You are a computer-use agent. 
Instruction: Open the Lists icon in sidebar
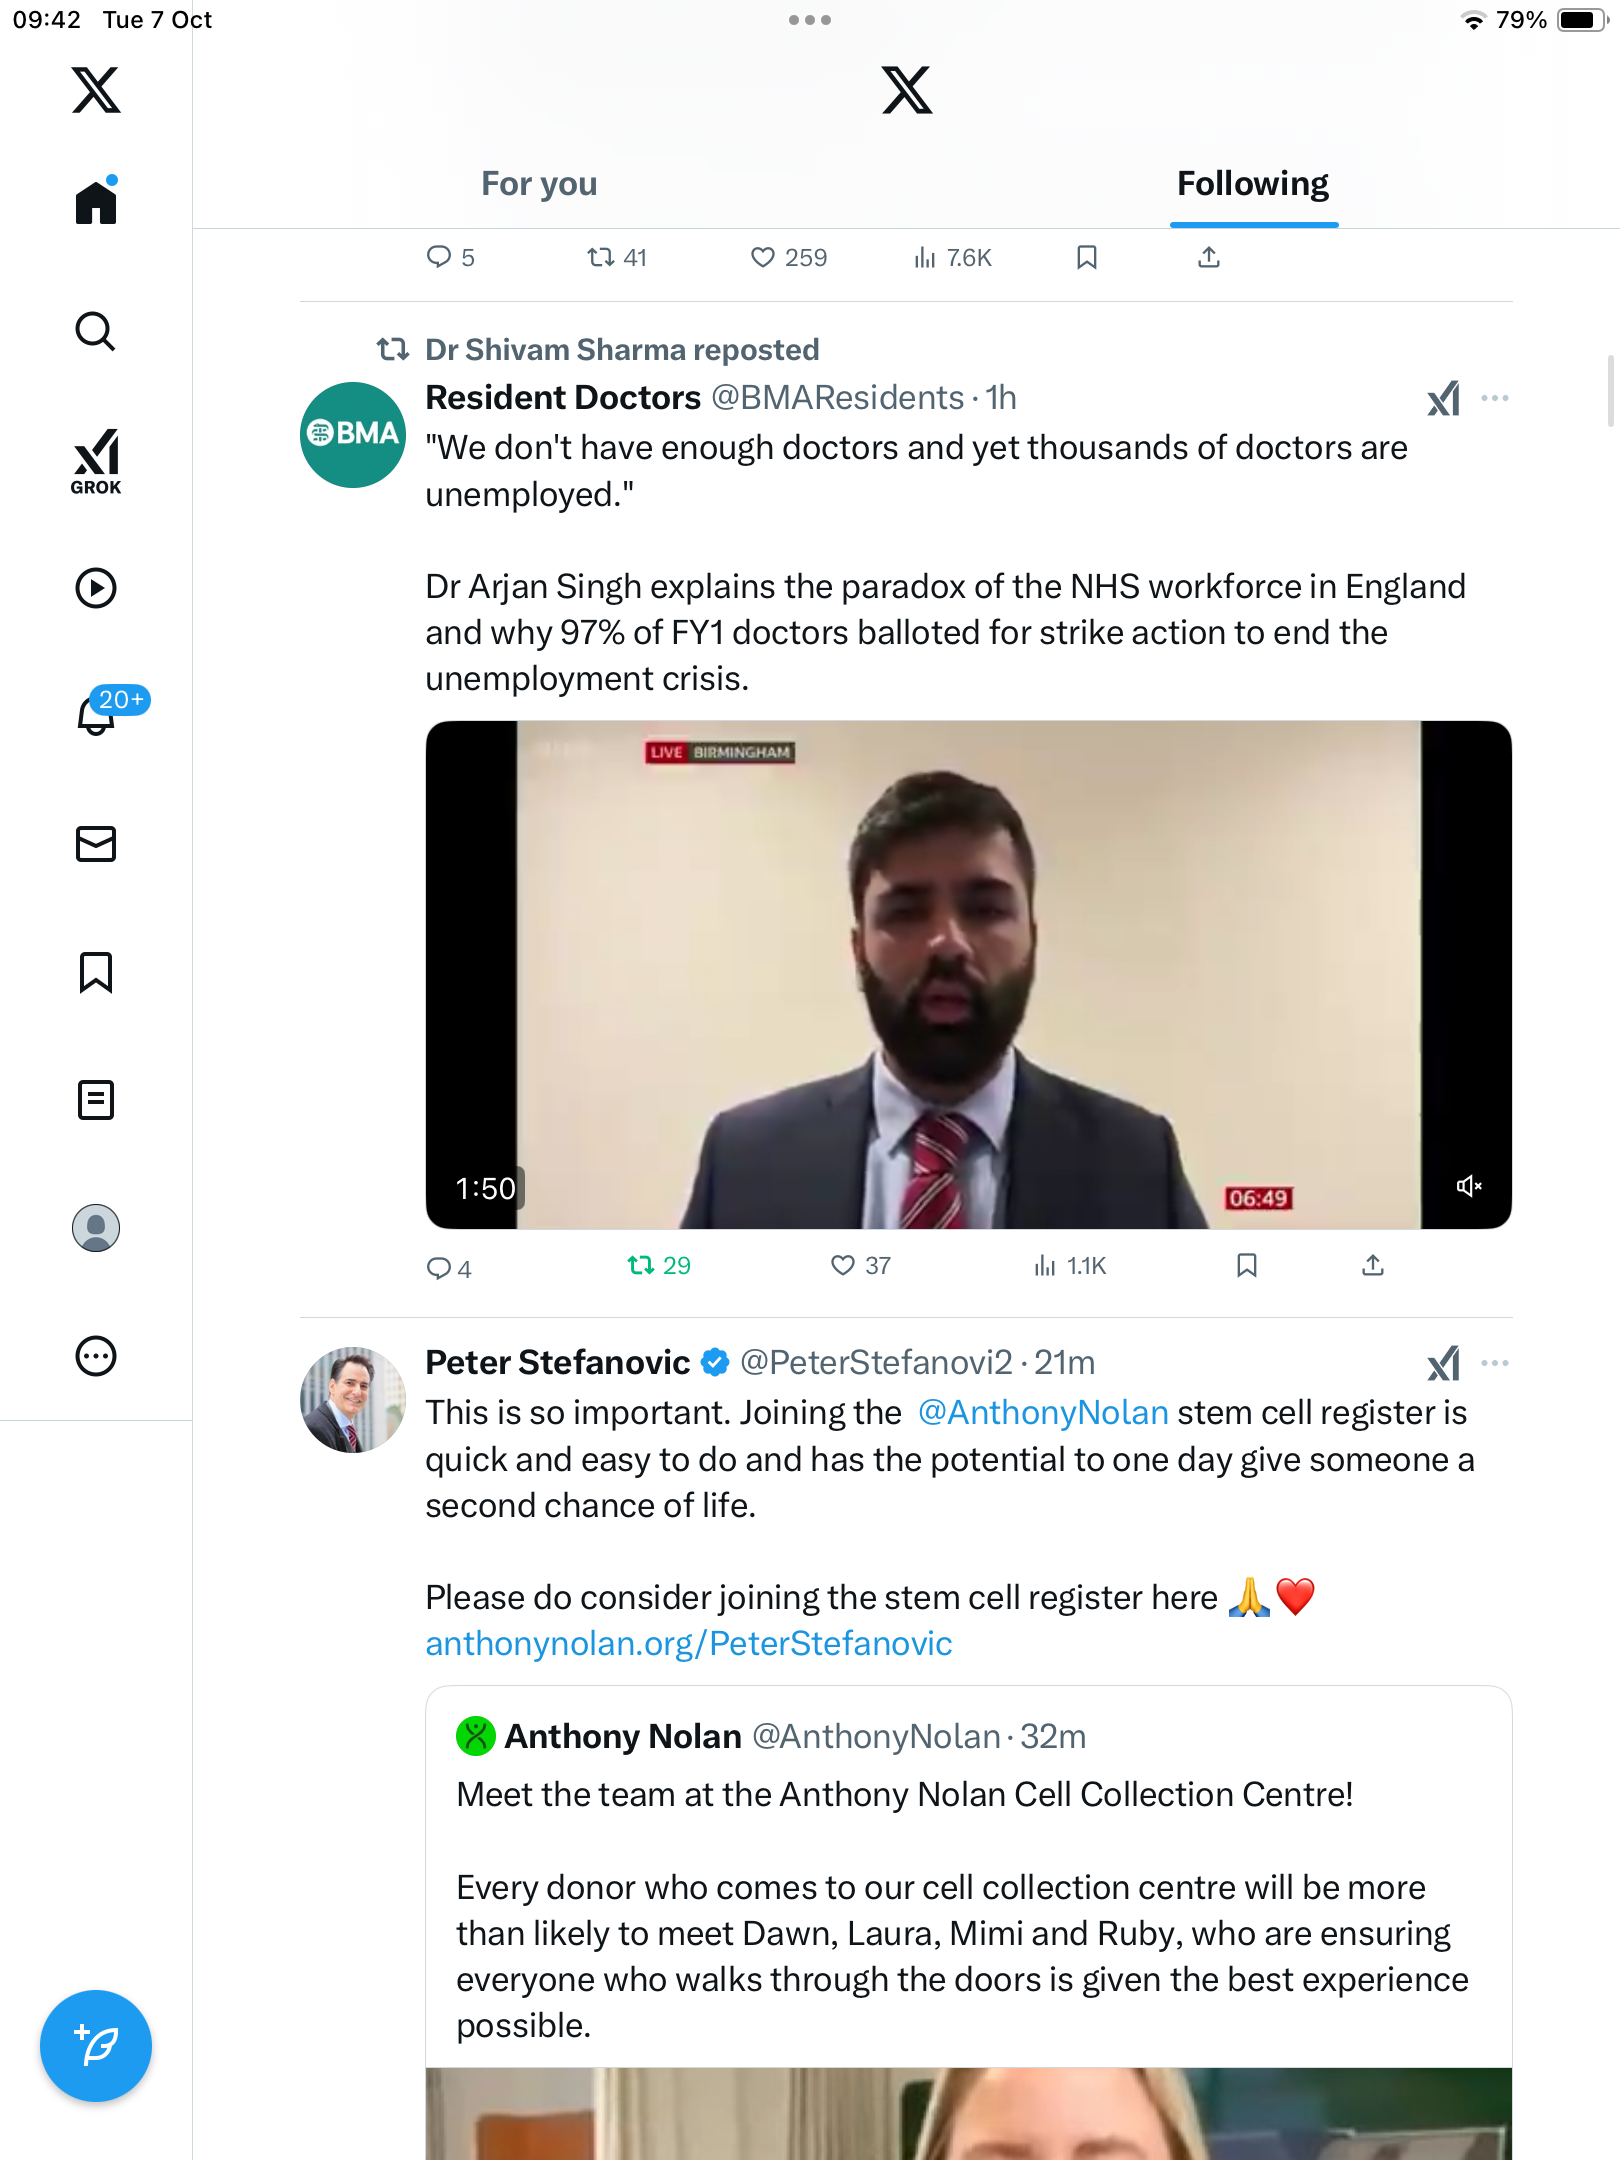[x=96, y=1100]
